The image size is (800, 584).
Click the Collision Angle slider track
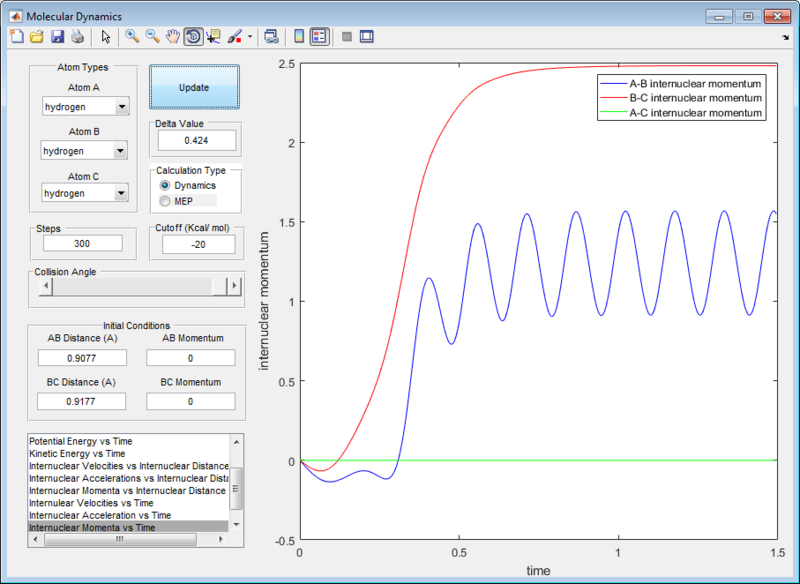(133, 286)
